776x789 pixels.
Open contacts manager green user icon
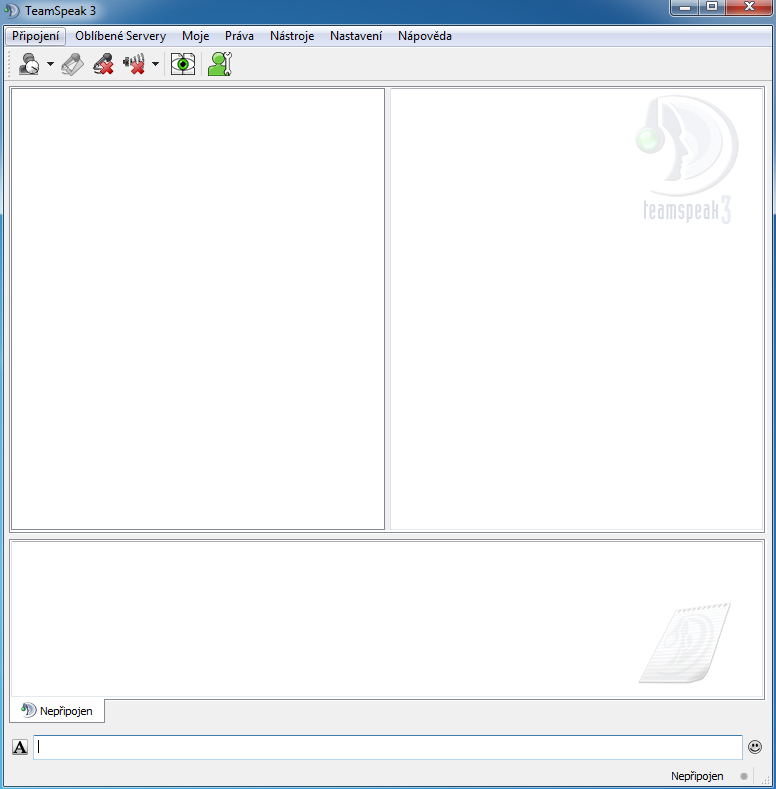(x=219, y=65)
